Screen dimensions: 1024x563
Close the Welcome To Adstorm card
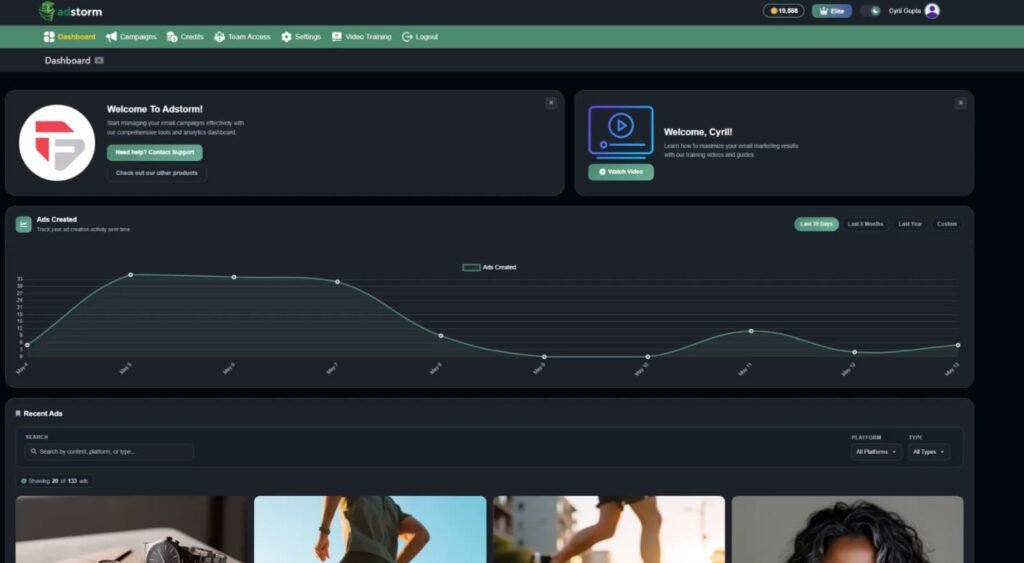(x=551, y=103)
